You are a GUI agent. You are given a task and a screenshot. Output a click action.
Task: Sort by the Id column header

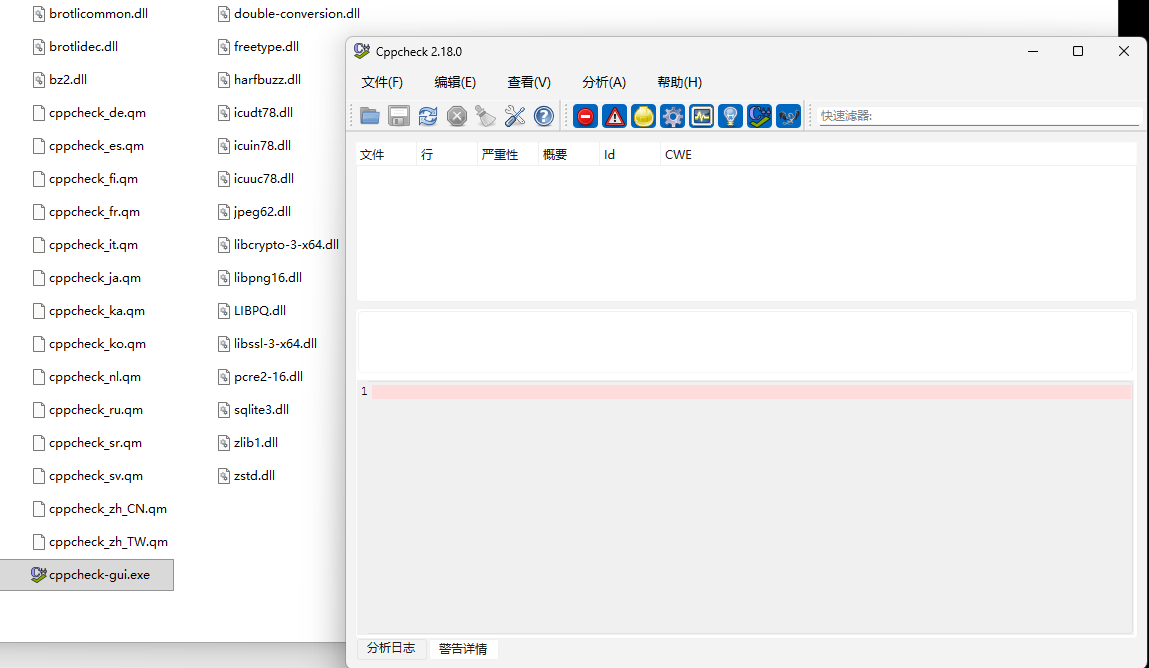(x=629, y=155)
